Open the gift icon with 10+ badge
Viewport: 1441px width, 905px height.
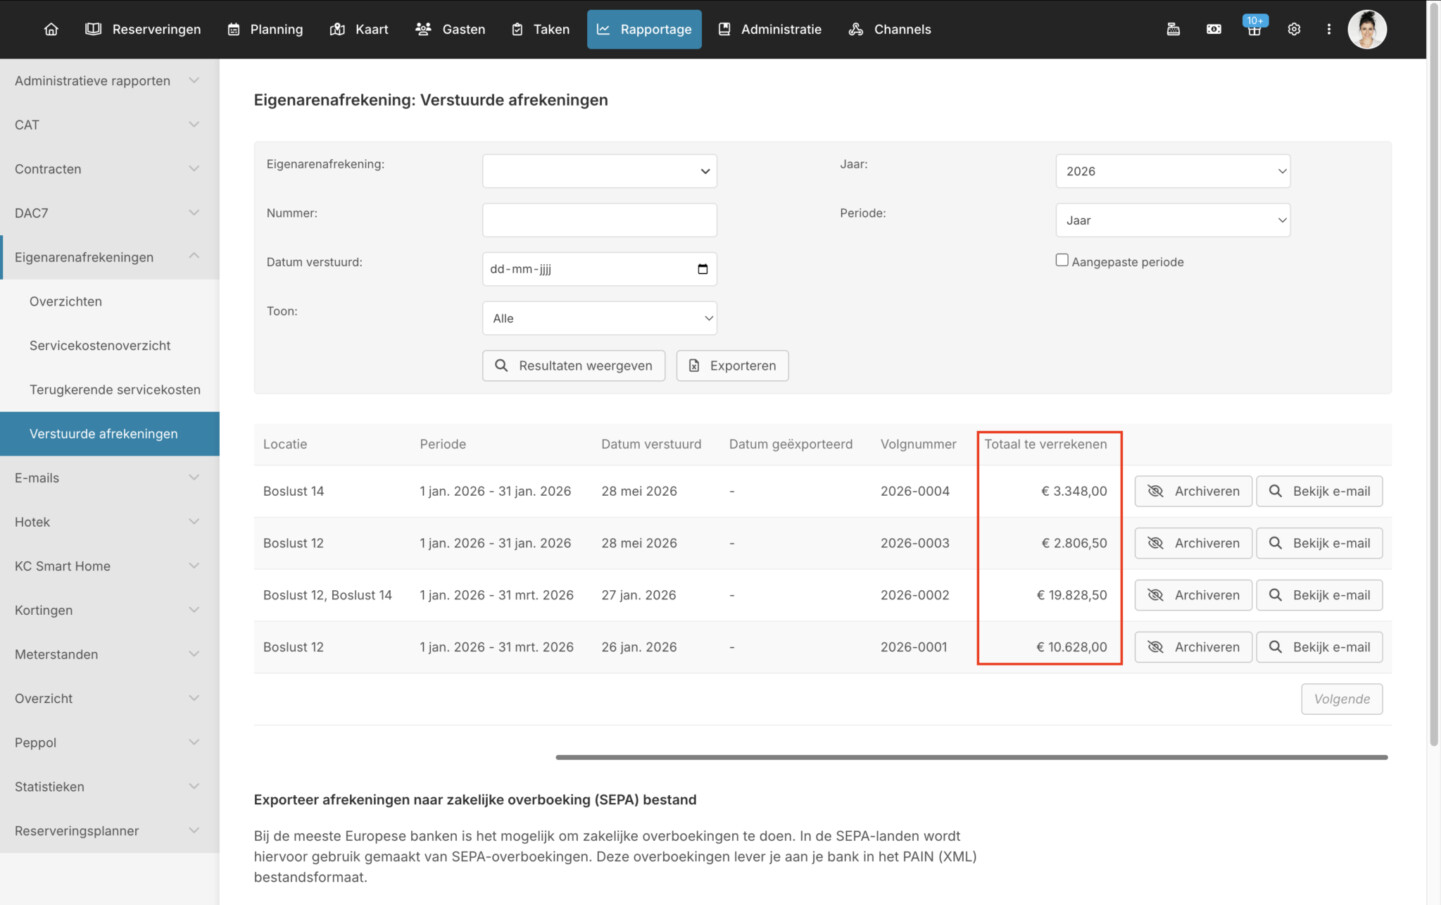click(1254, 27)
